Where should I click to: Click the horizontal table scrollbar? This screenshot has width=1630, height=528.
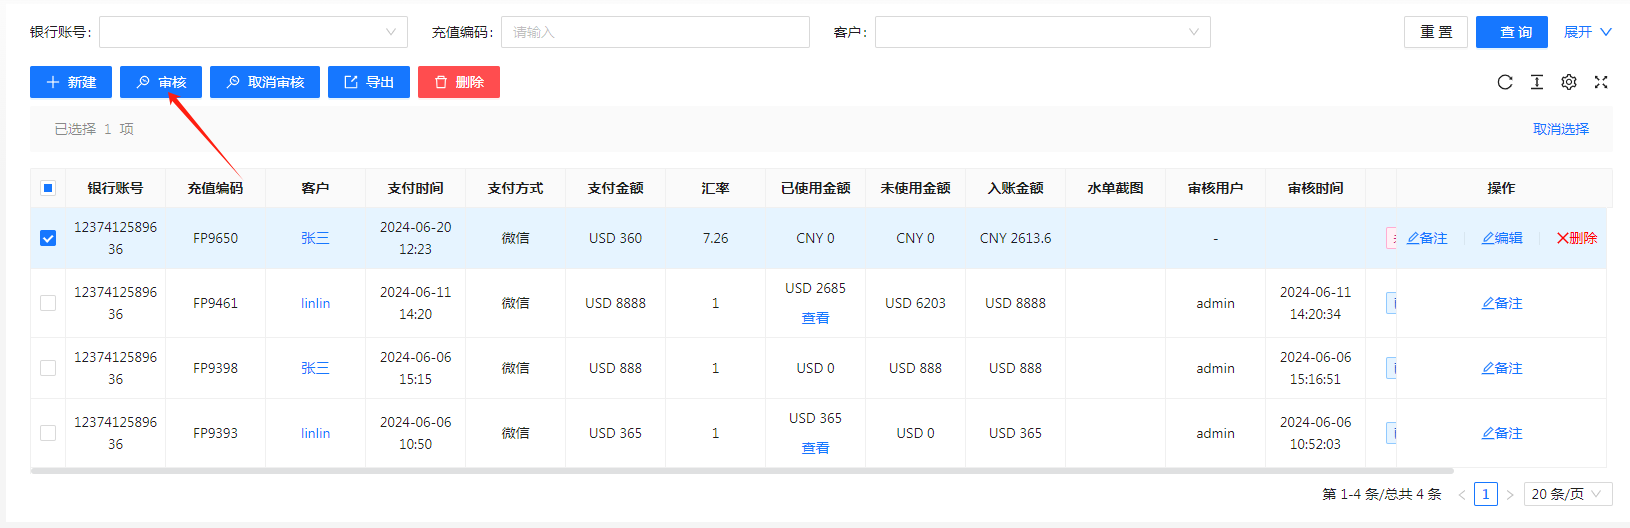point(741,471)
